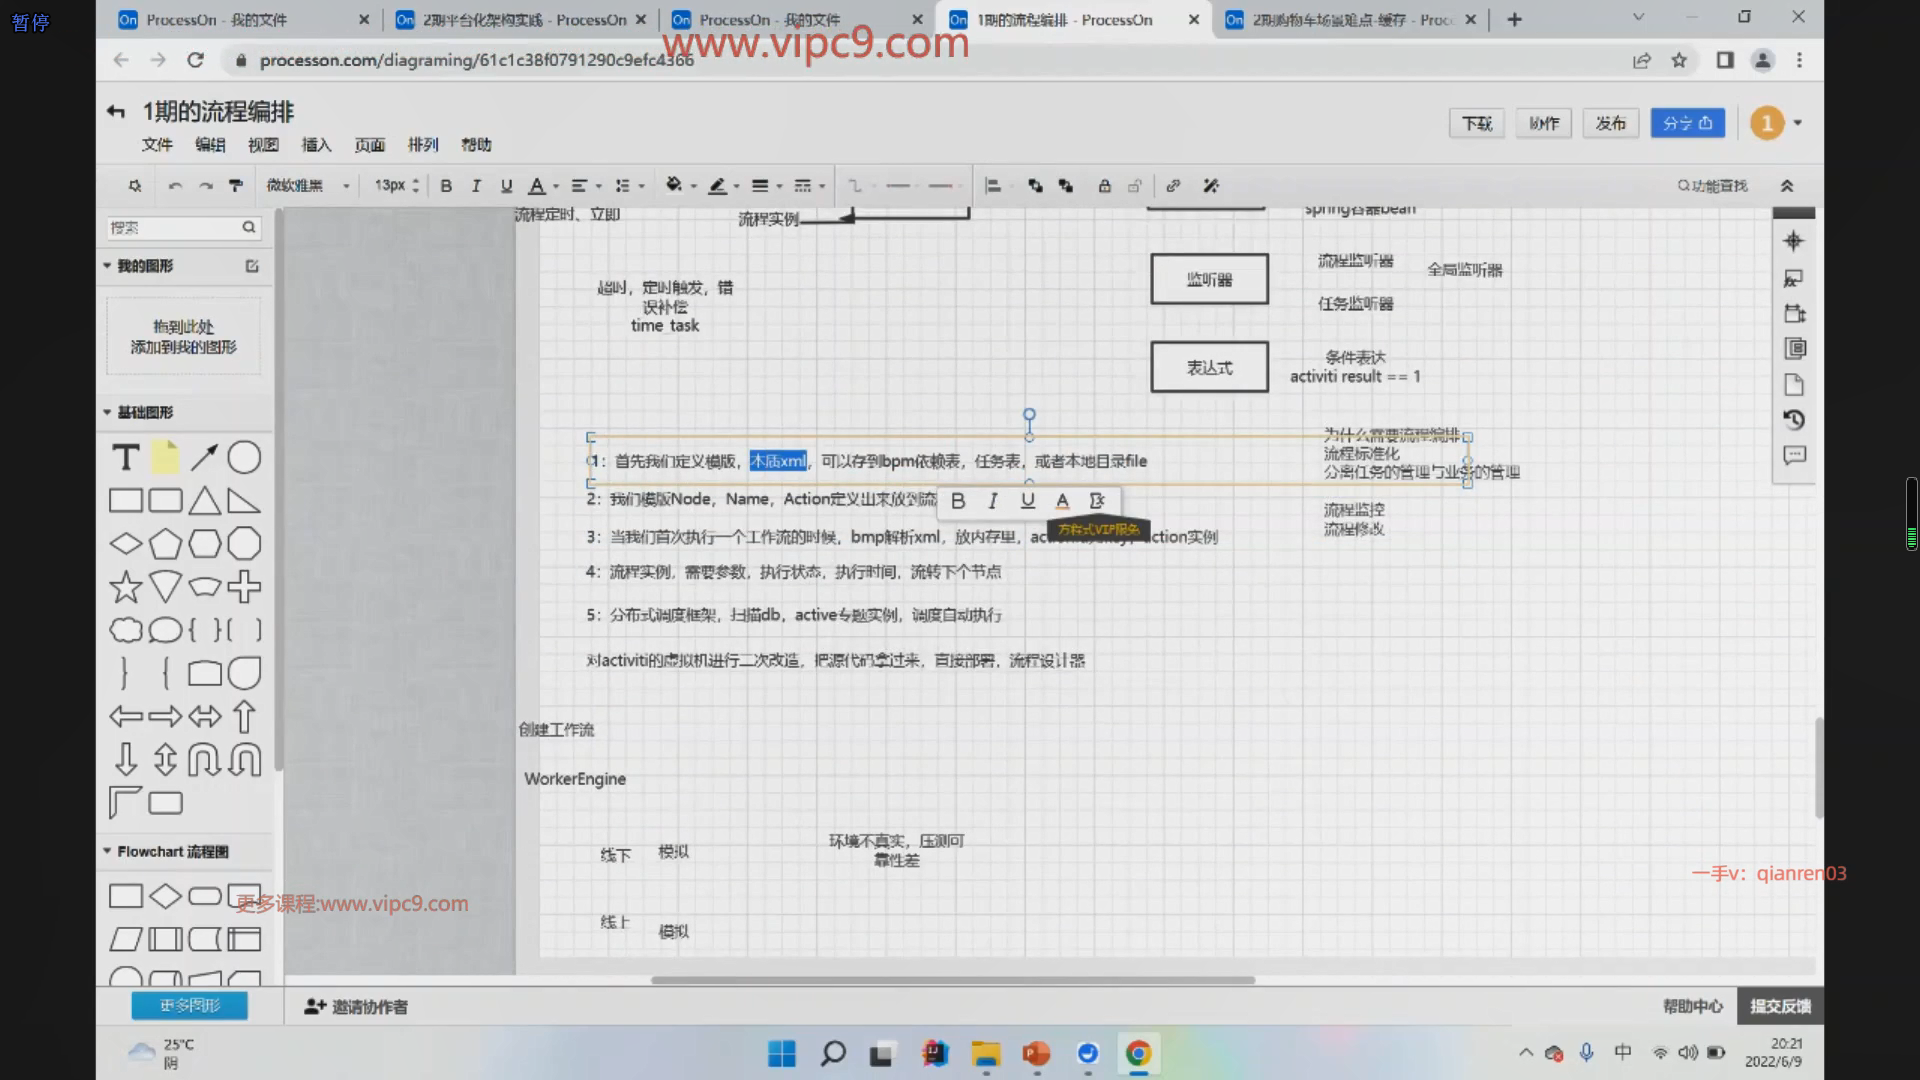Toggle underline in the main toolbar
Screen dimensions: 1920x1080
coord(506,186)
